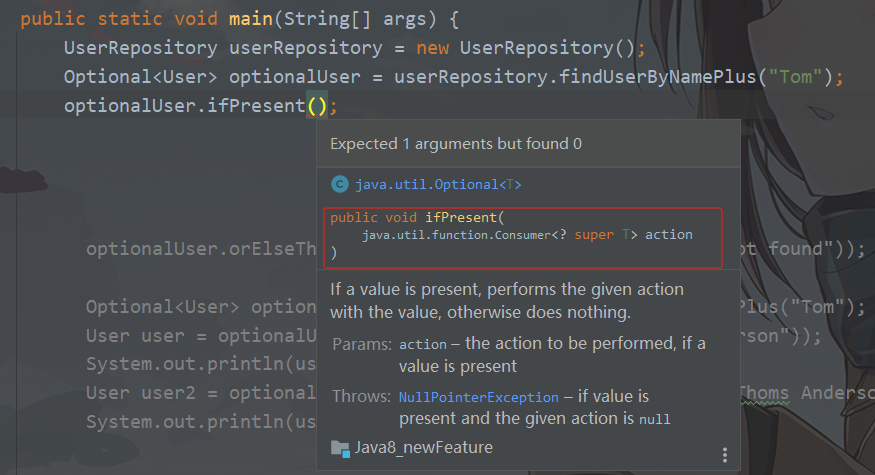This screenshot has height=475, width=875.
Task: Click the module folder icon beside Java8_newFeature
Action: 340,447
